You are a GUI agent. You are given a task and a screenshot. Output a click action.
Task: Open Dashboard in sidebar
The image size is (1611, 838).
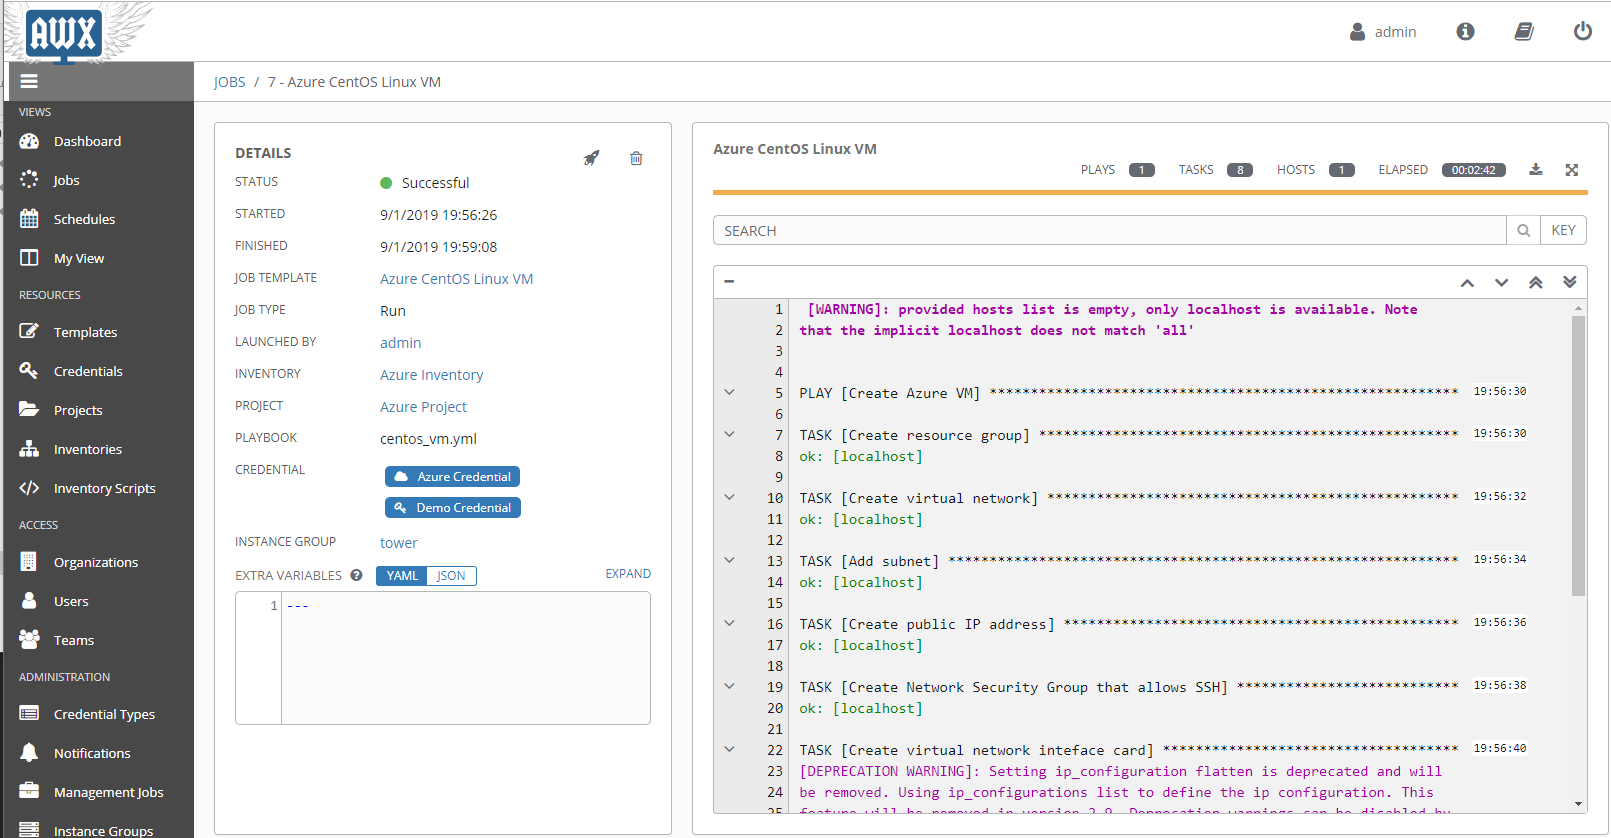click(87, 141)
